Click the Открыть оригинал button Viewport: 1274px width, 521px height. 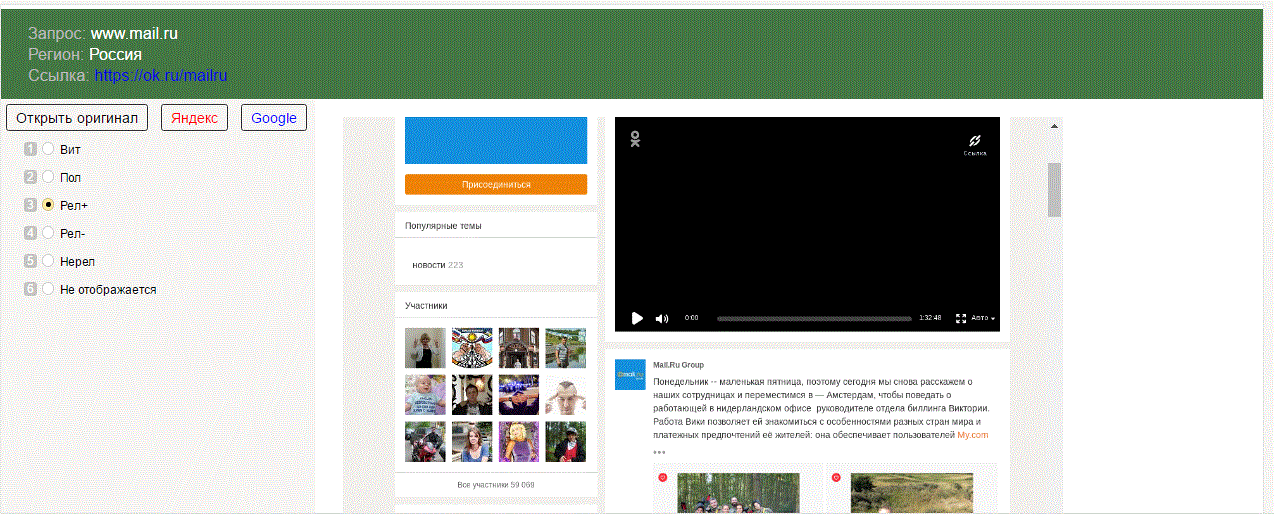tap(77, 117)
